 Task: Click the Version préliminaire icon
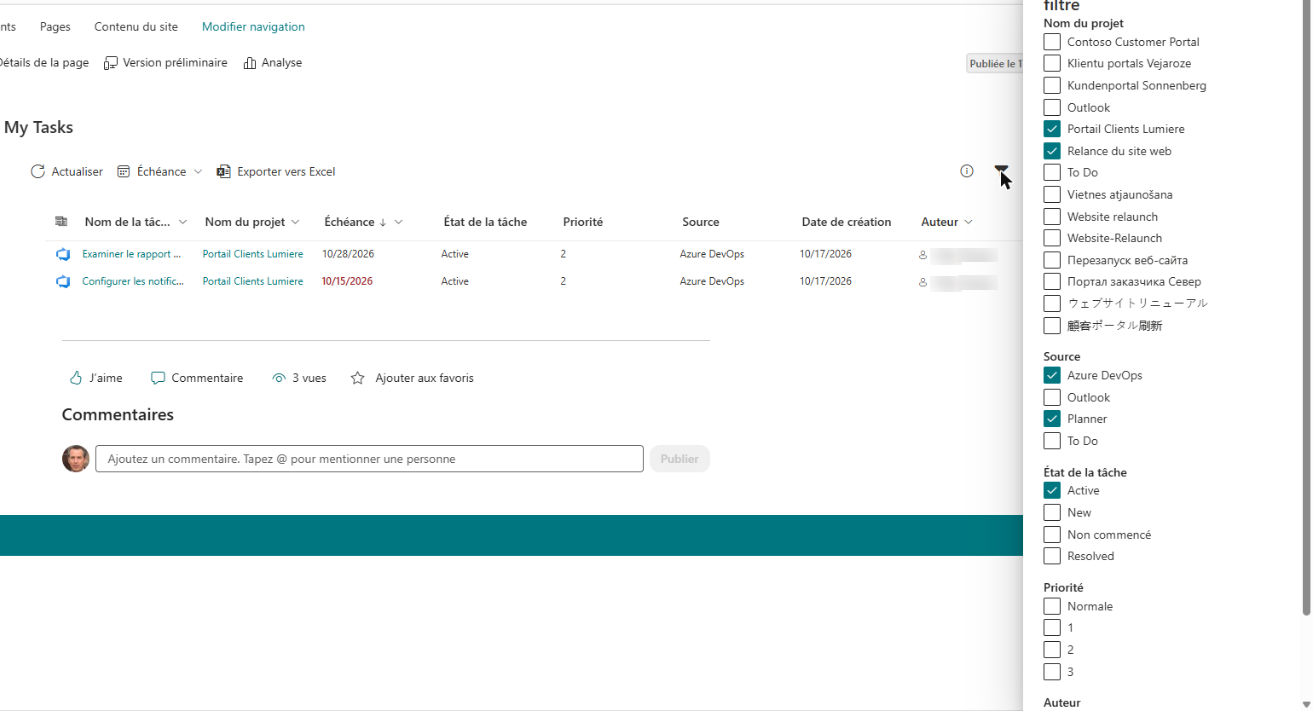pos(111,63)
